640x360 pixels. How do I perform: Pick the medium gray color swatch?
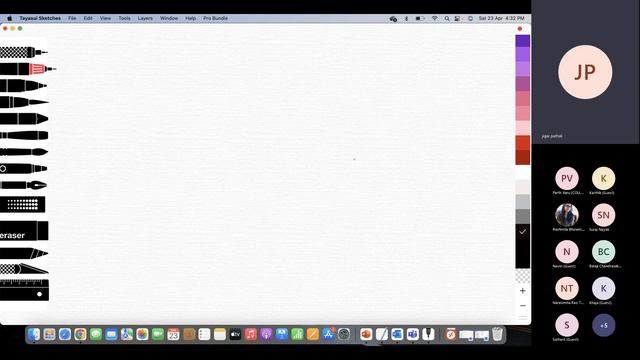pyautogui.click(x=522, y=216)
